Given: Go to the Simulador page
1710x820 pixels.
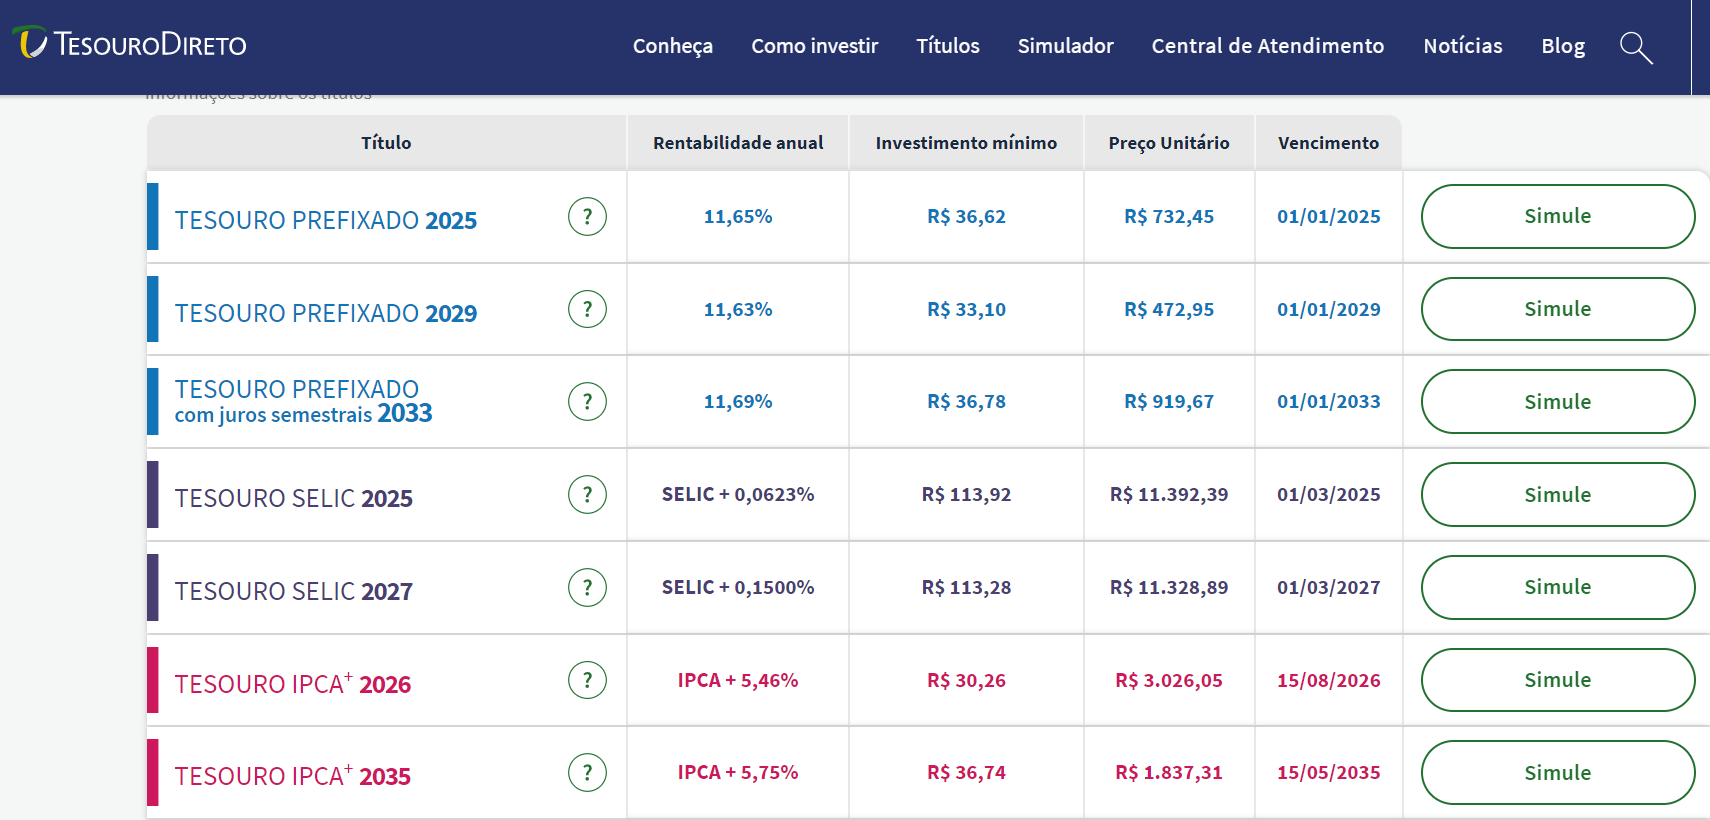Looking at the screenshot, I should 1066,46.
